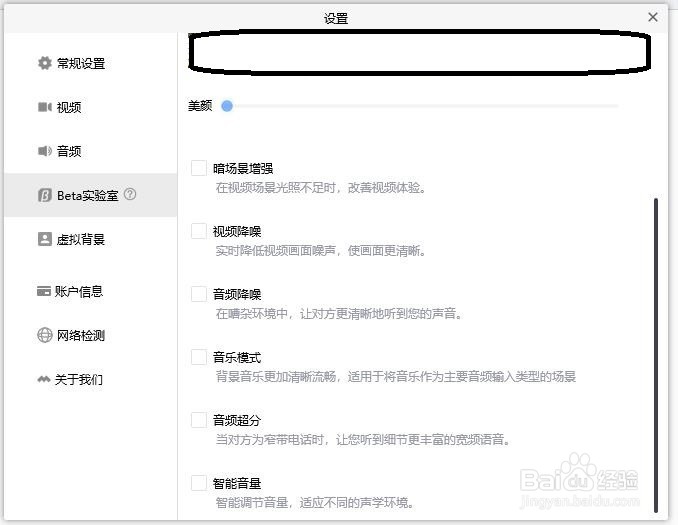The width and height of the screenshot is (678, 525).
Task: Open the 常规设置 settings page
Action: click(90, 63)
